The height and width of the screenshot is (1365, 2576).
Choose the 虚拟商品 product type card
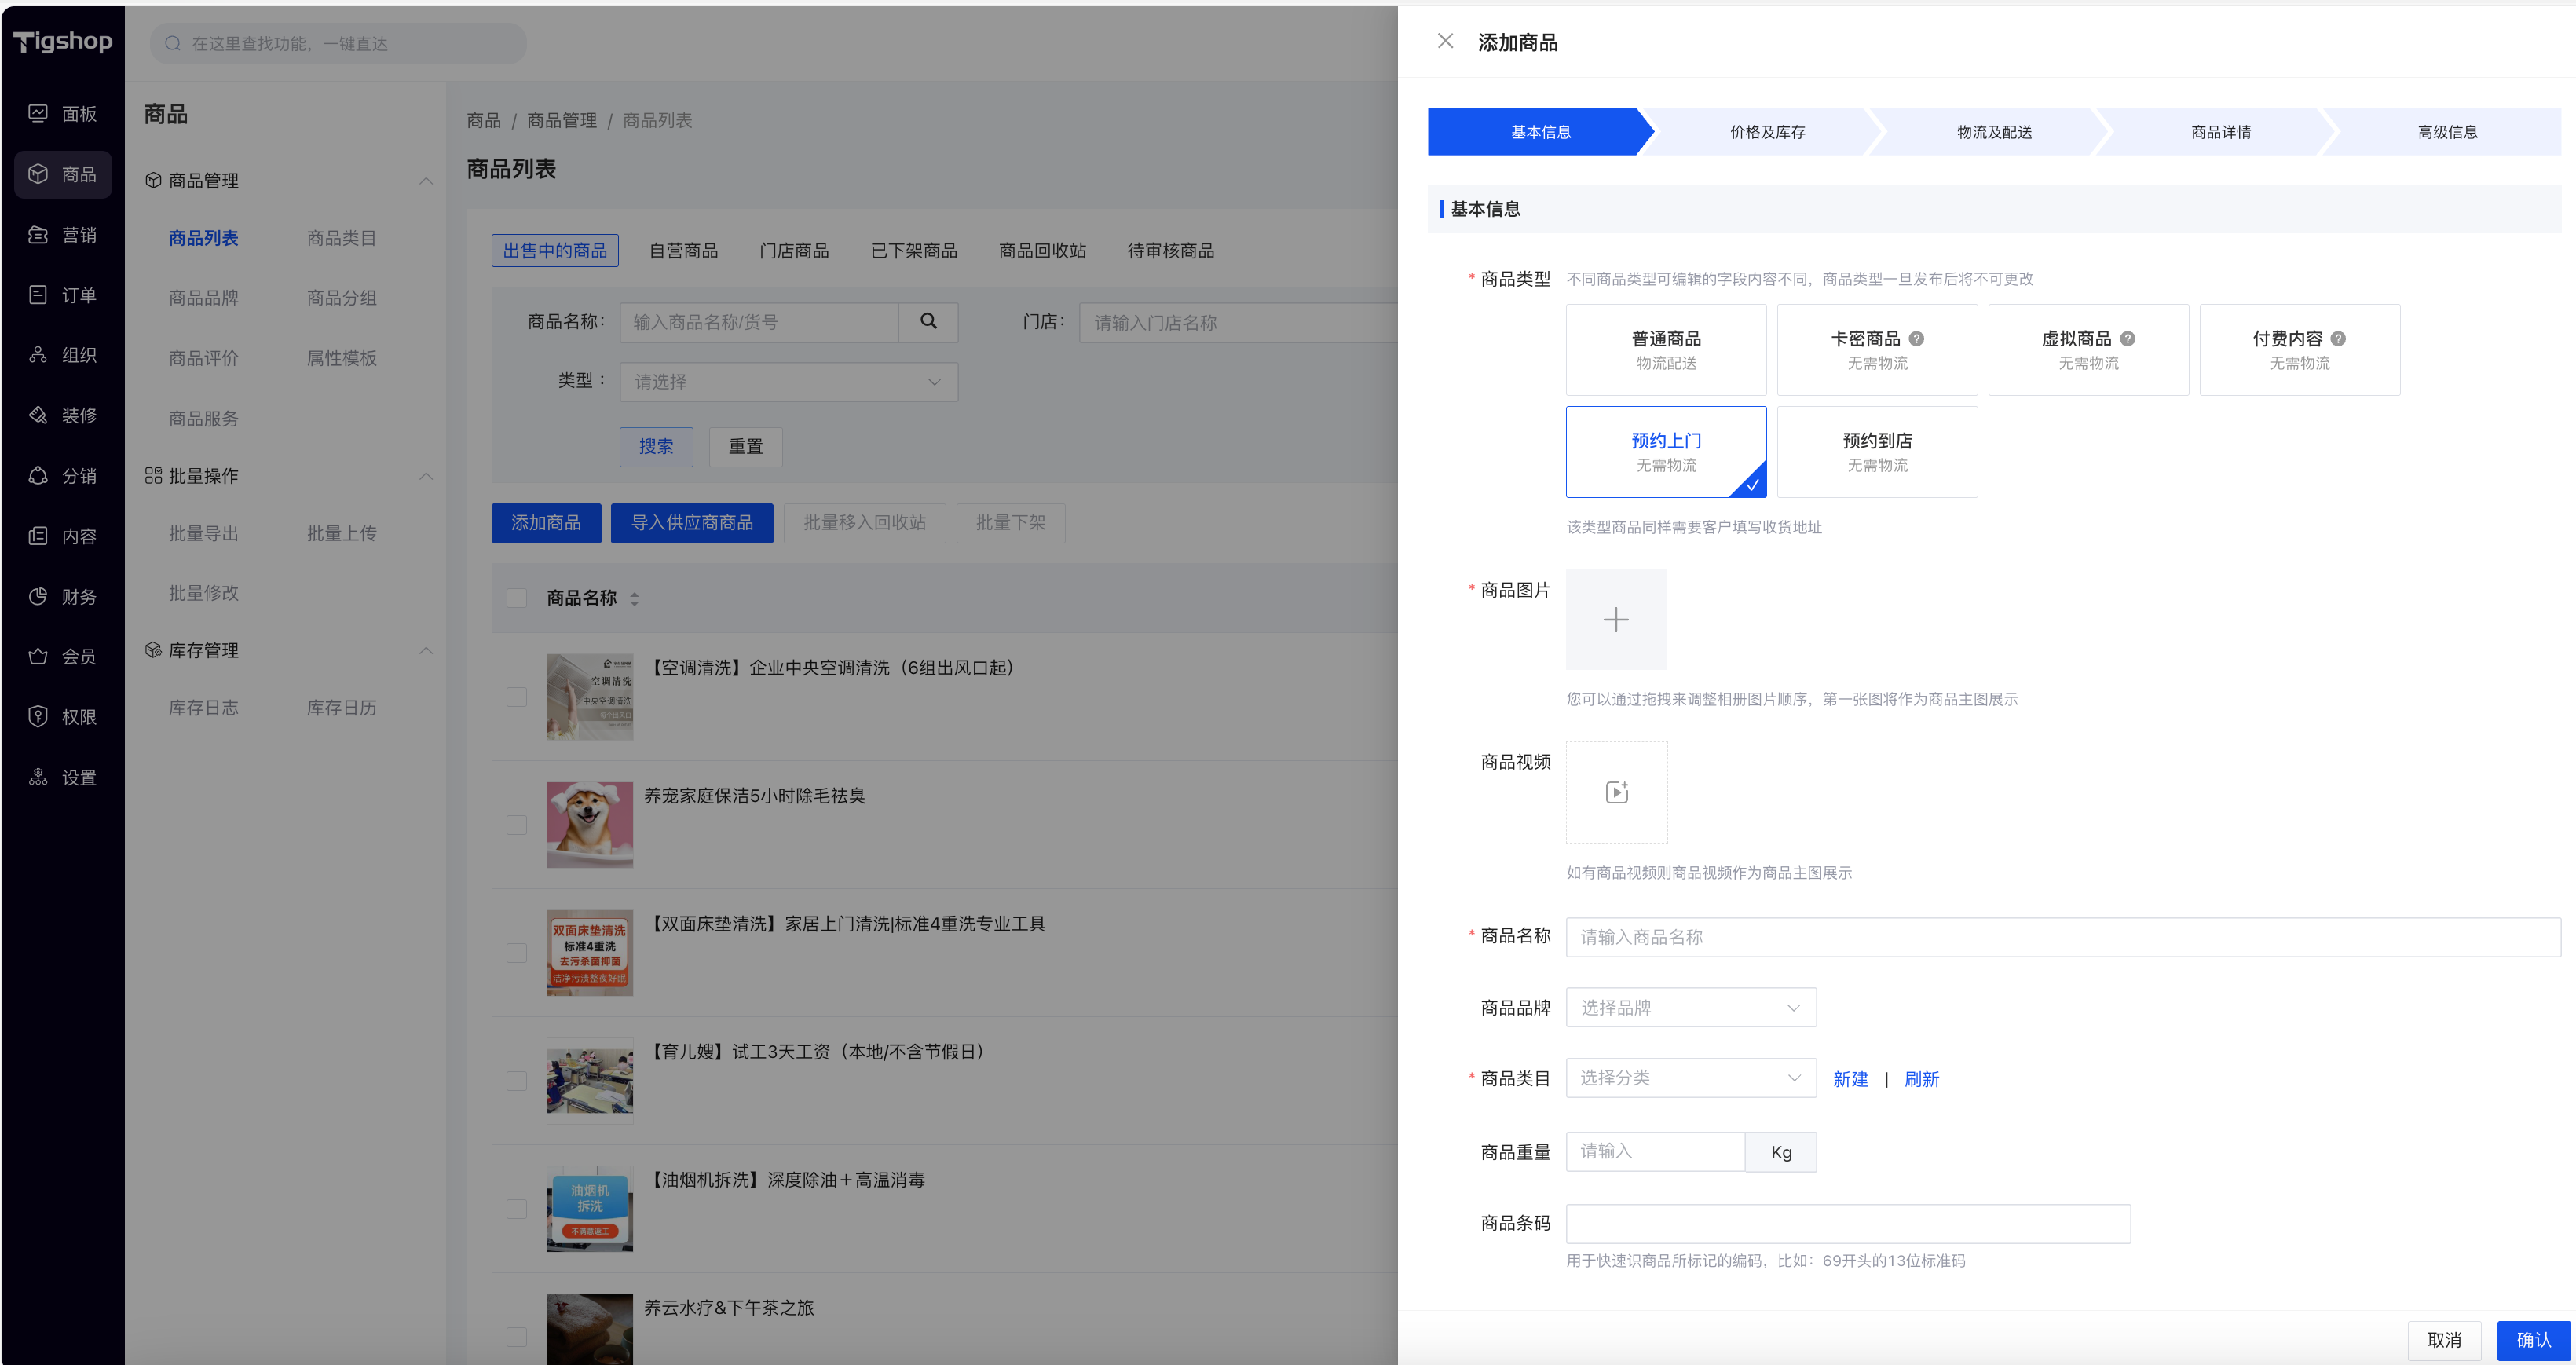pos(2087,349)
